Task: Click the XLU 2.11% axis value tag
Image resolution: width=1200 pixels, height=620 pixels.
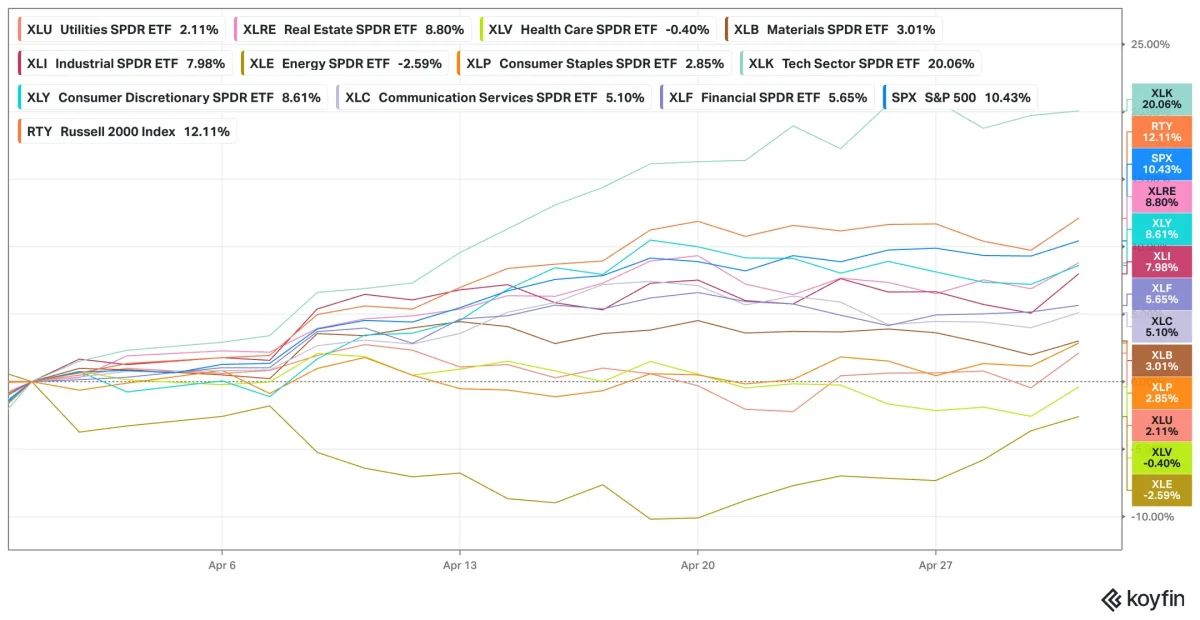Action: 1161,425
